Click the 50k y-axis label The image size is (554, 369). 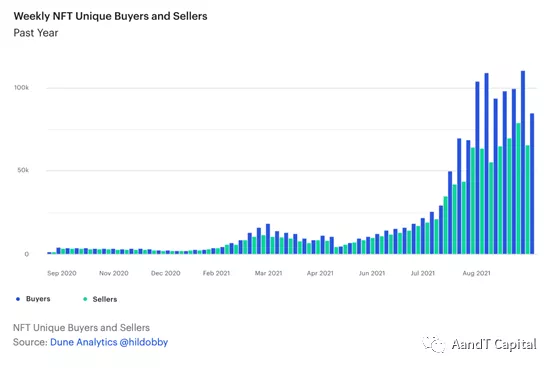point(23,170)
